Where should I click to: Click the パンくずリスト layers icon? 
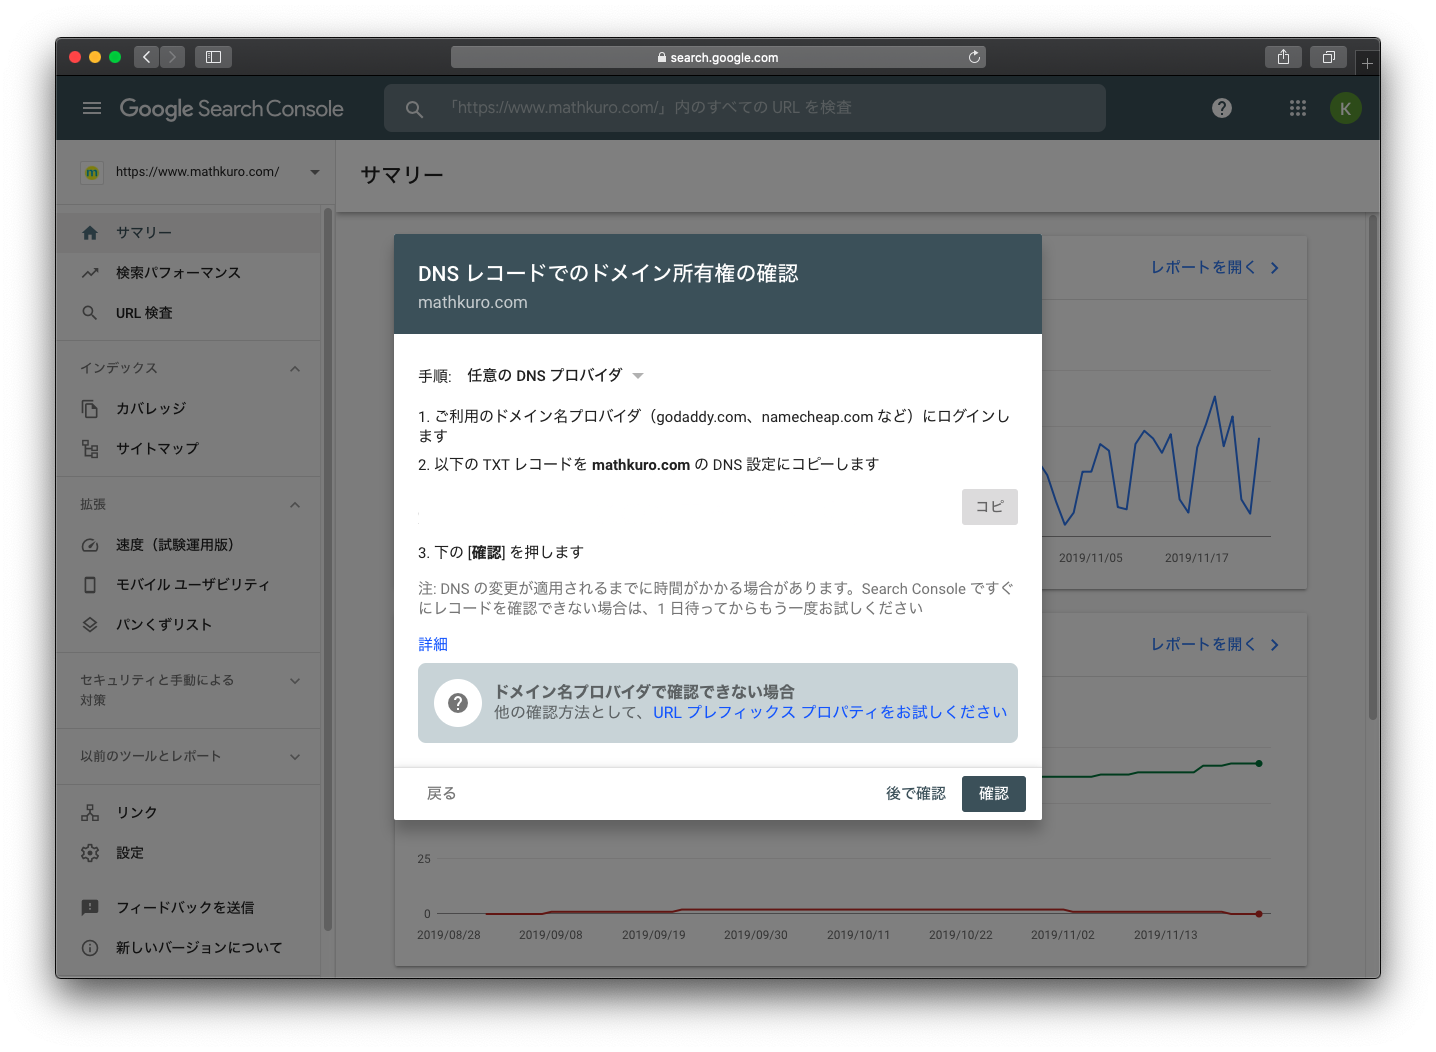coord(90,625)
